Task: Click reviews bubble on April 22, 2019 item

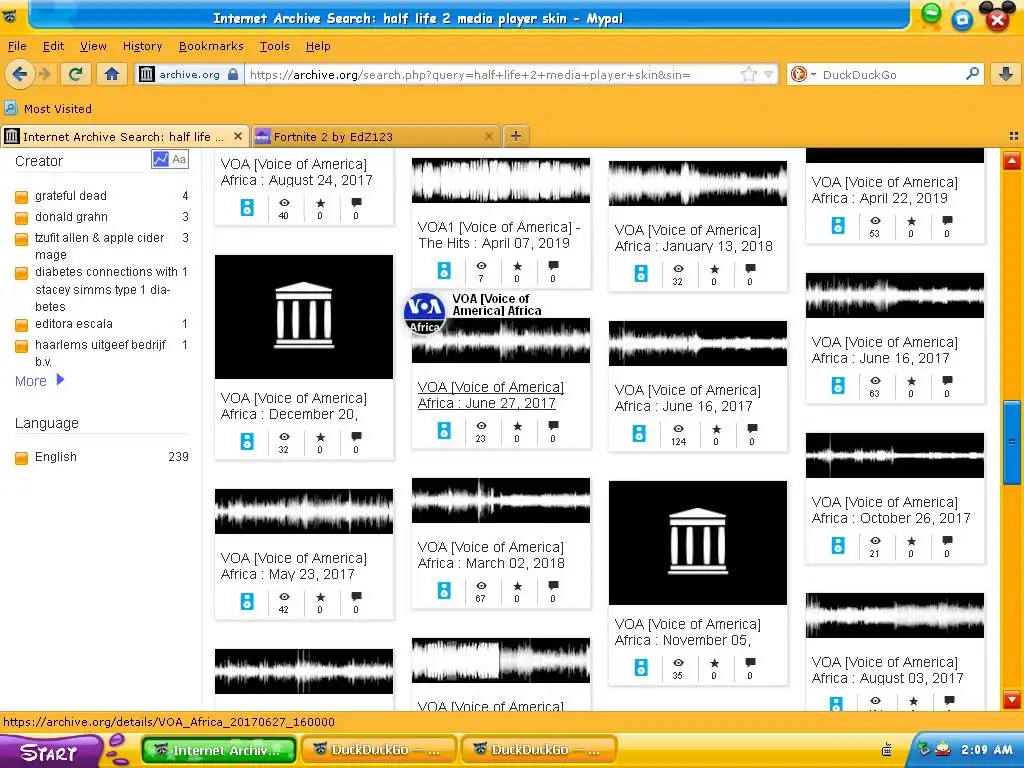Action: [947, 221]
